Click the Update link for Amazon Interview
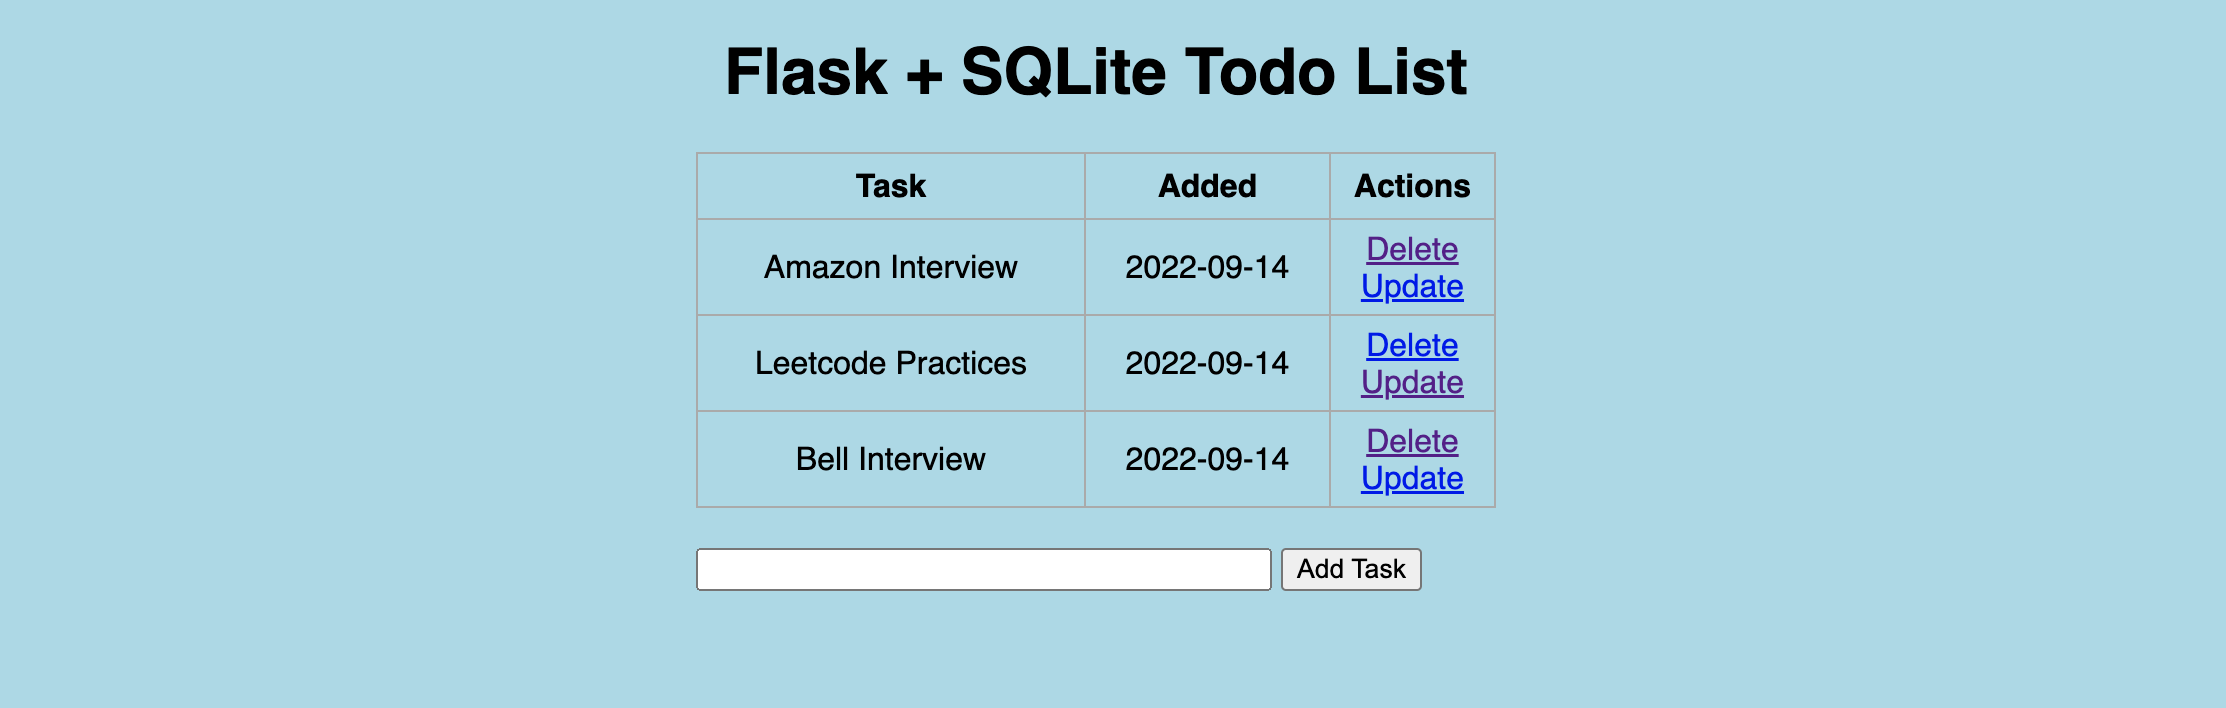This screenshot has height=708, width=2226. click(x=1411, y=286)
